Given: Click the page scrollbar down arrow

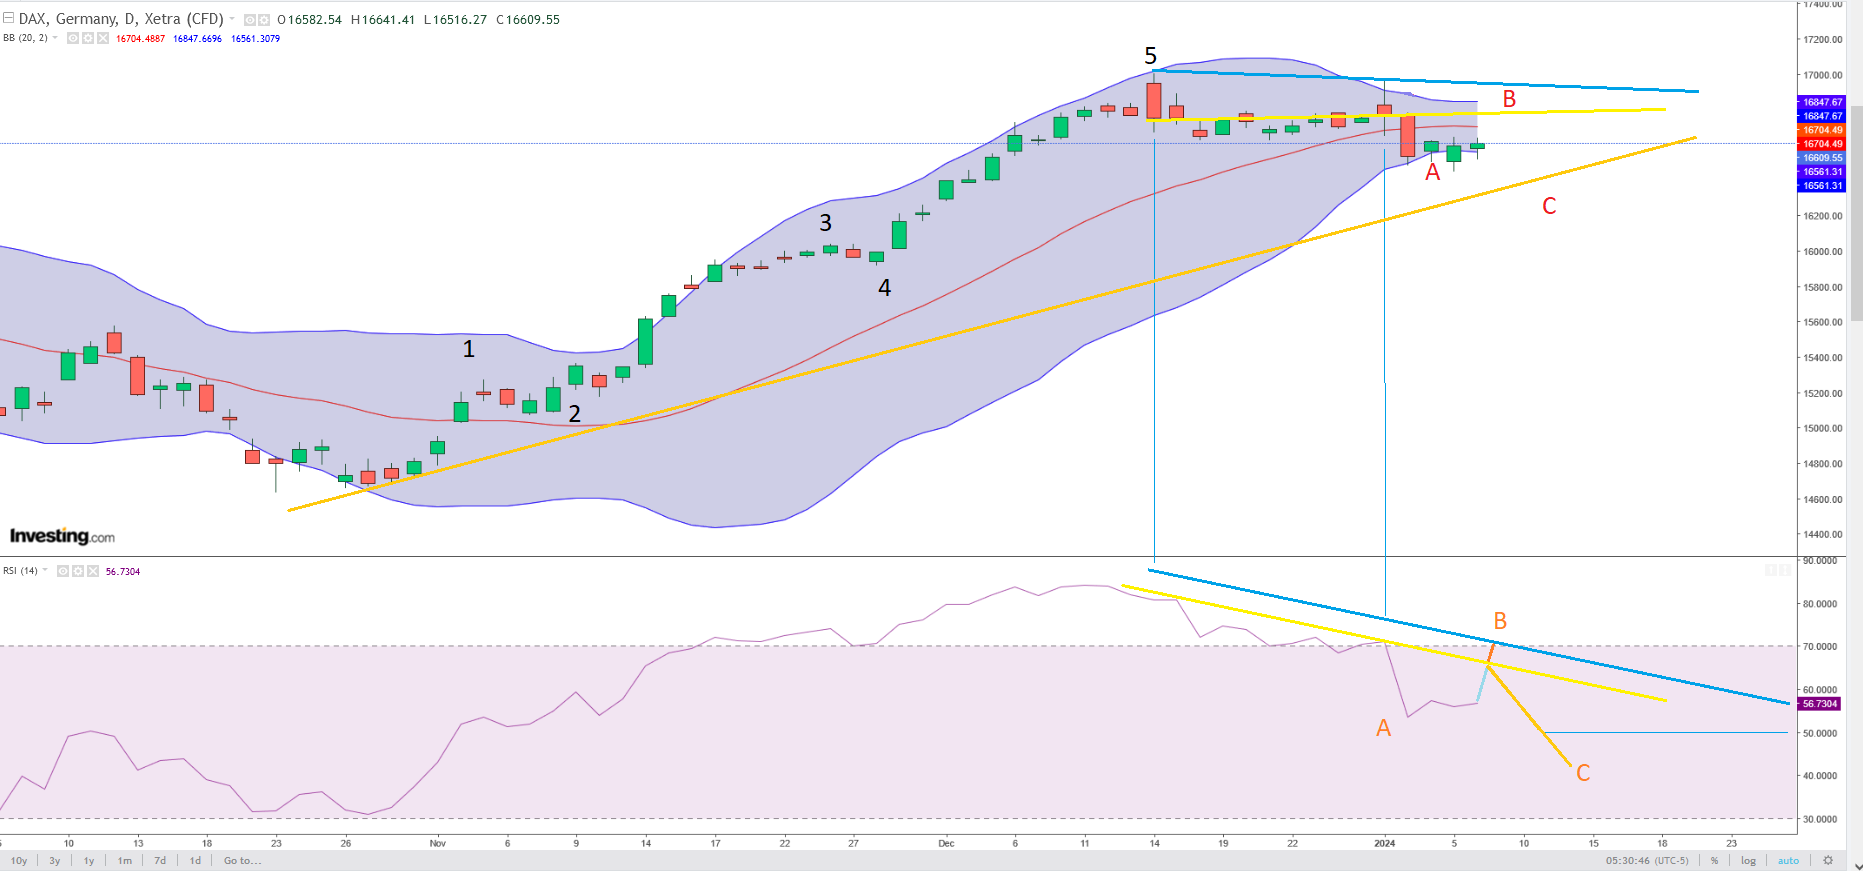Looking at the screenshot, I should 1856,865.
